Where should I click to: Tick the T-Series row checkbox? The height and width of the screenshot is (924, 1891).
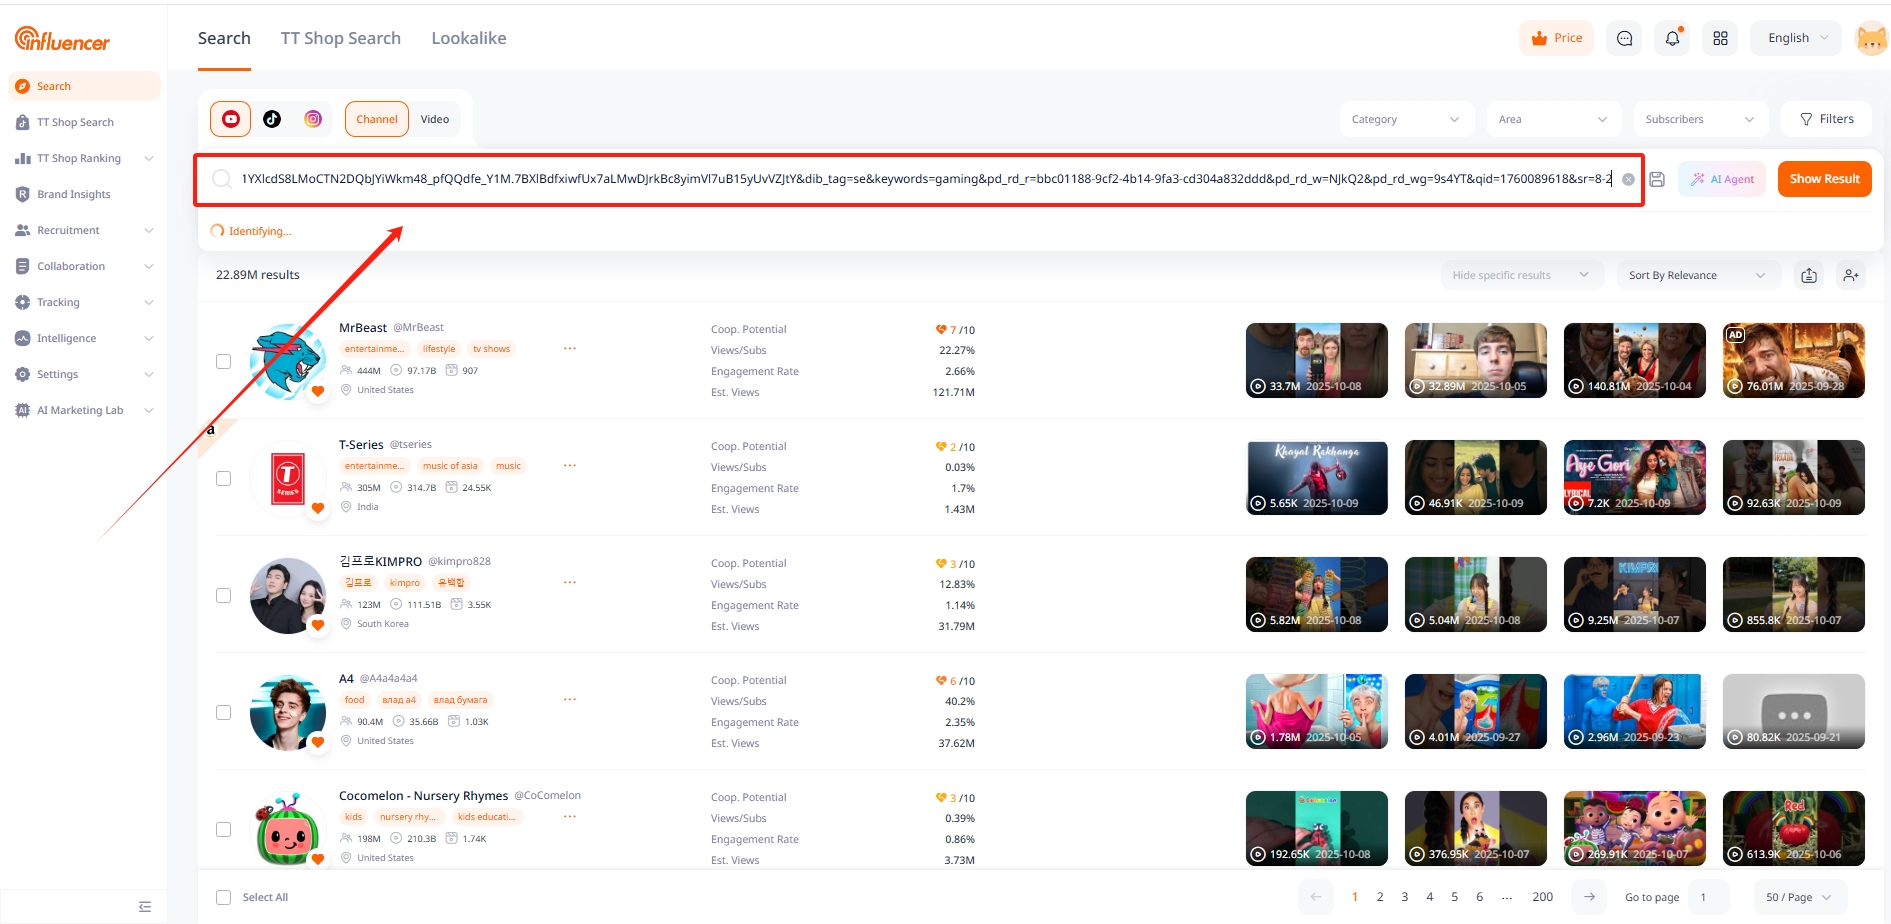(x=224, y=478)
